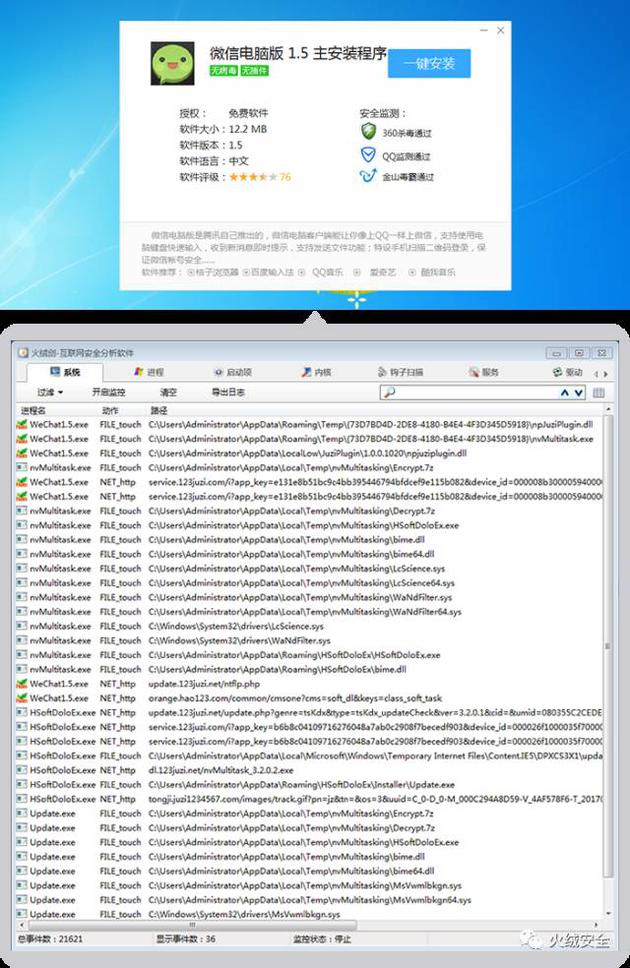
Task: Click the Kingsoft antivirus check icon
Action: tap(368, 176)
